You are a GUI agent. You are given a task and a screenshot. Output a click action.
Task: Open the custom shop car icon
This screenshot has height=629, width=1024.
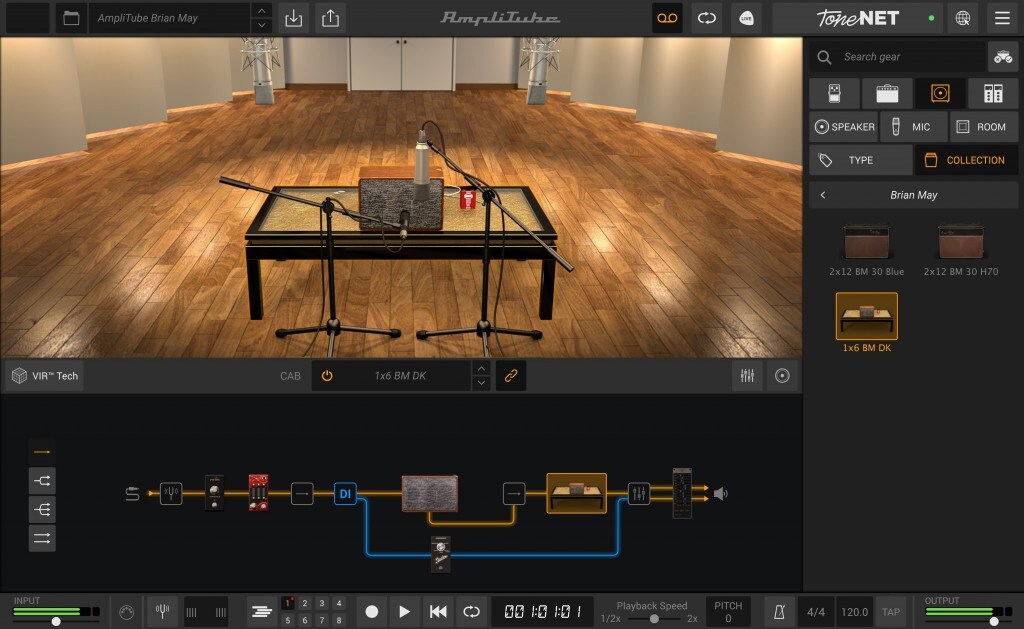[x=1002, y=57]
